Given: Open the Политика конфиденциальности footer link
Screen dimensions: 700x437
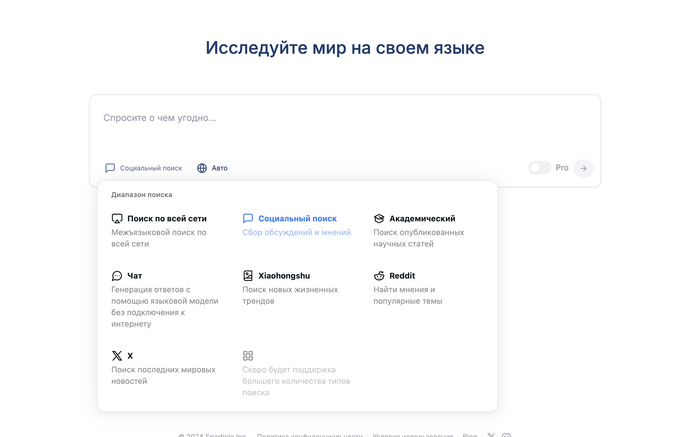Looking at the screenshot, I should (309, 435).
